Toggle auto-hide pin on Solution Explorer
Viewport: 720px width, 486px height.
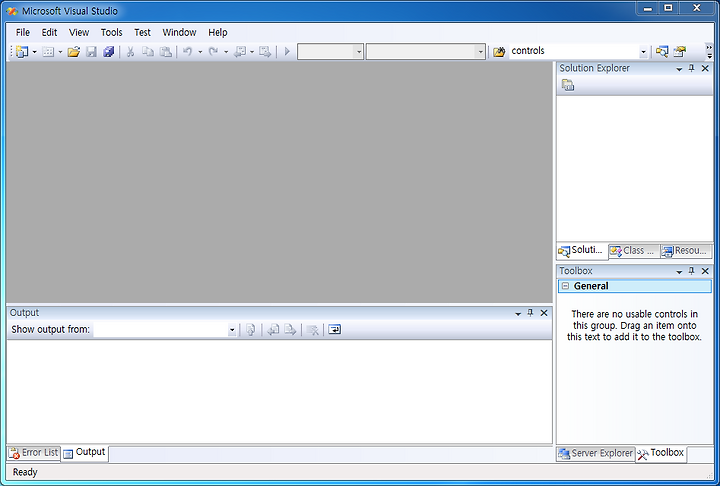pos(692,68)
